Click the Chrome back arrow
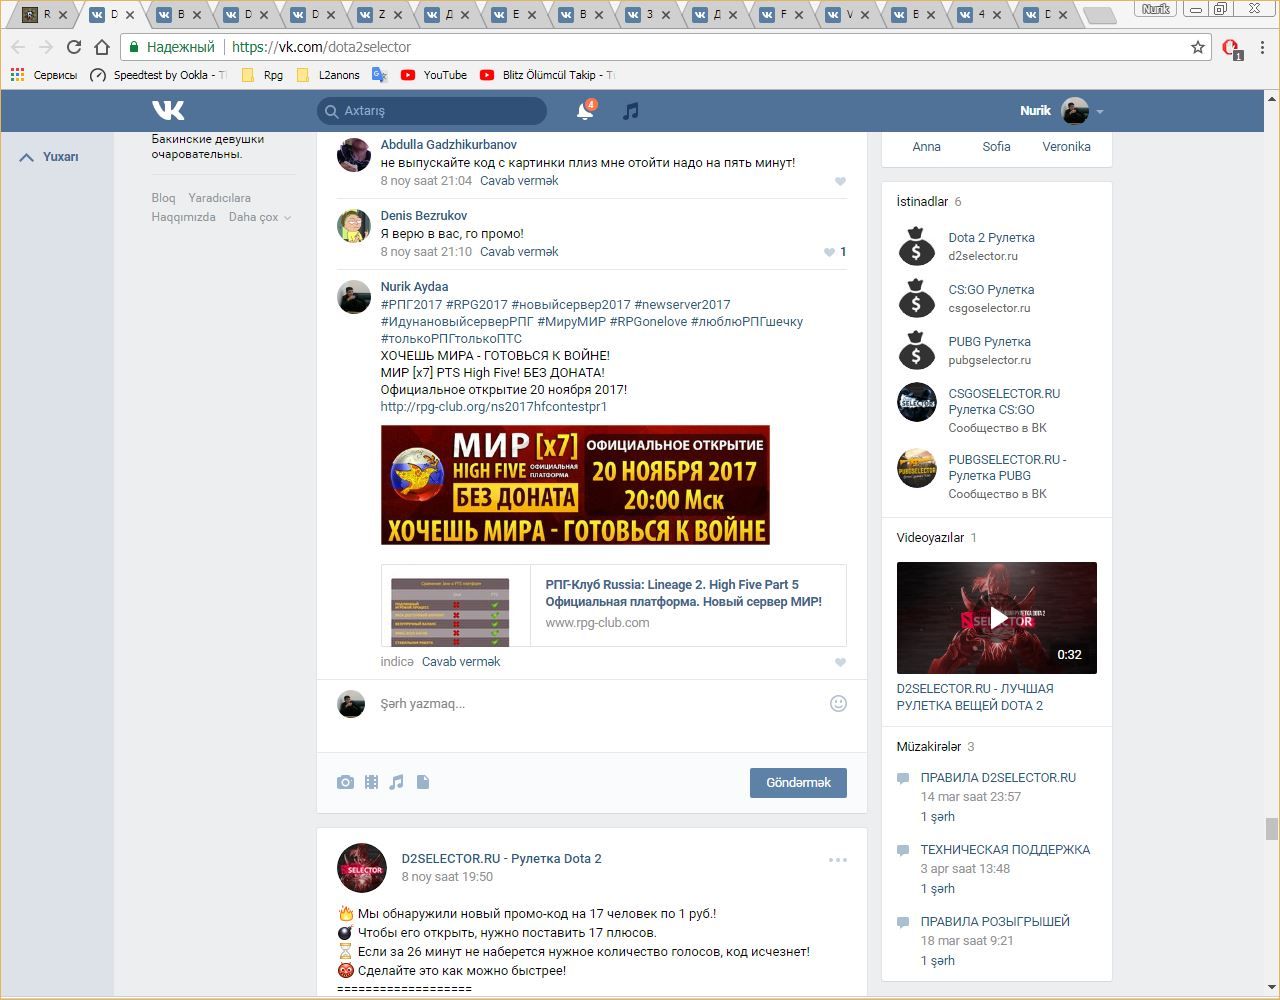Image resolution: width=1280 pixels, height=1000 pixels. [18, 47]
